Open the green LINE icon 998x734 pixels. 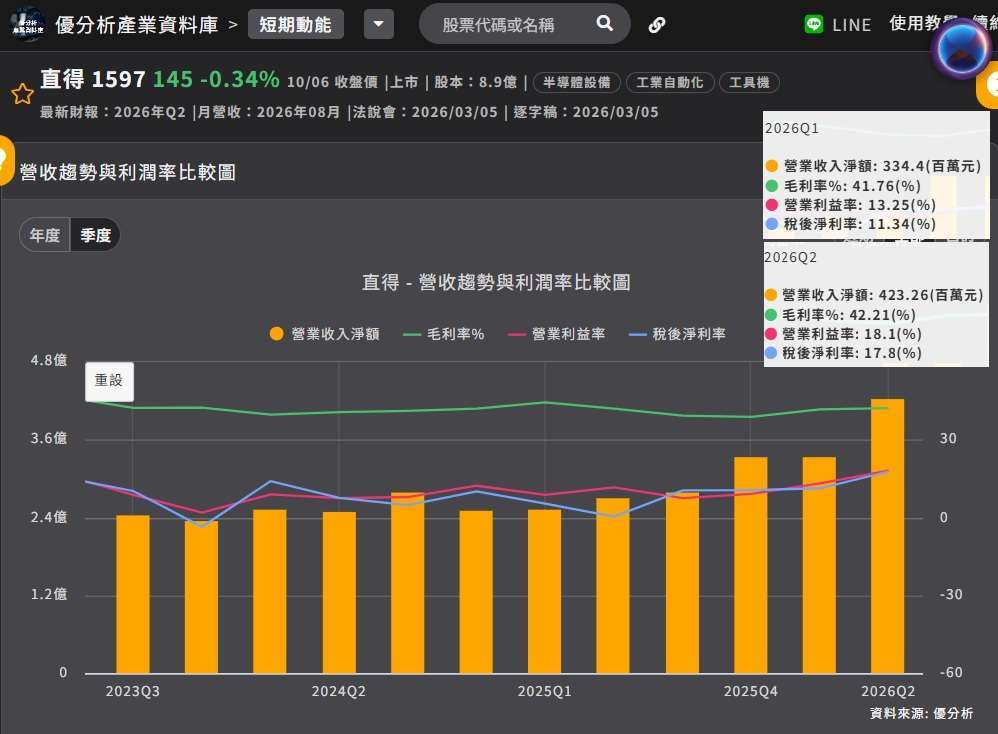(813, 24)
